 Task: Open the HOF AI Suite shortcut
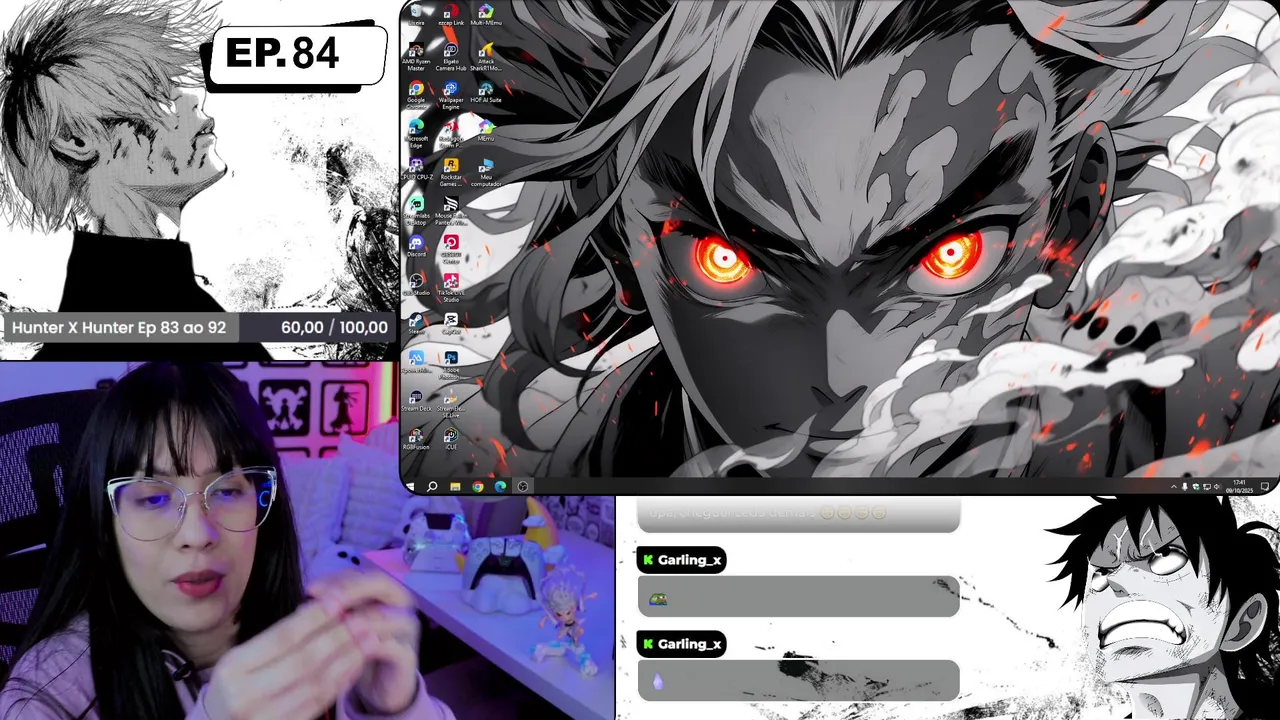pyautogui.click(x=486, y=93)
